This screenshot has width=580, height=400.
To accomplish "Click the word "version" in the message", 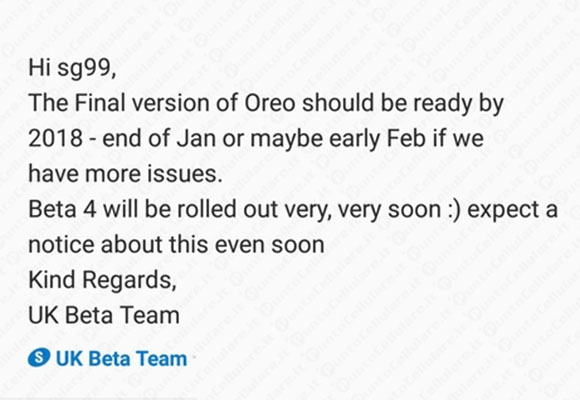I will tap(171, 102).
